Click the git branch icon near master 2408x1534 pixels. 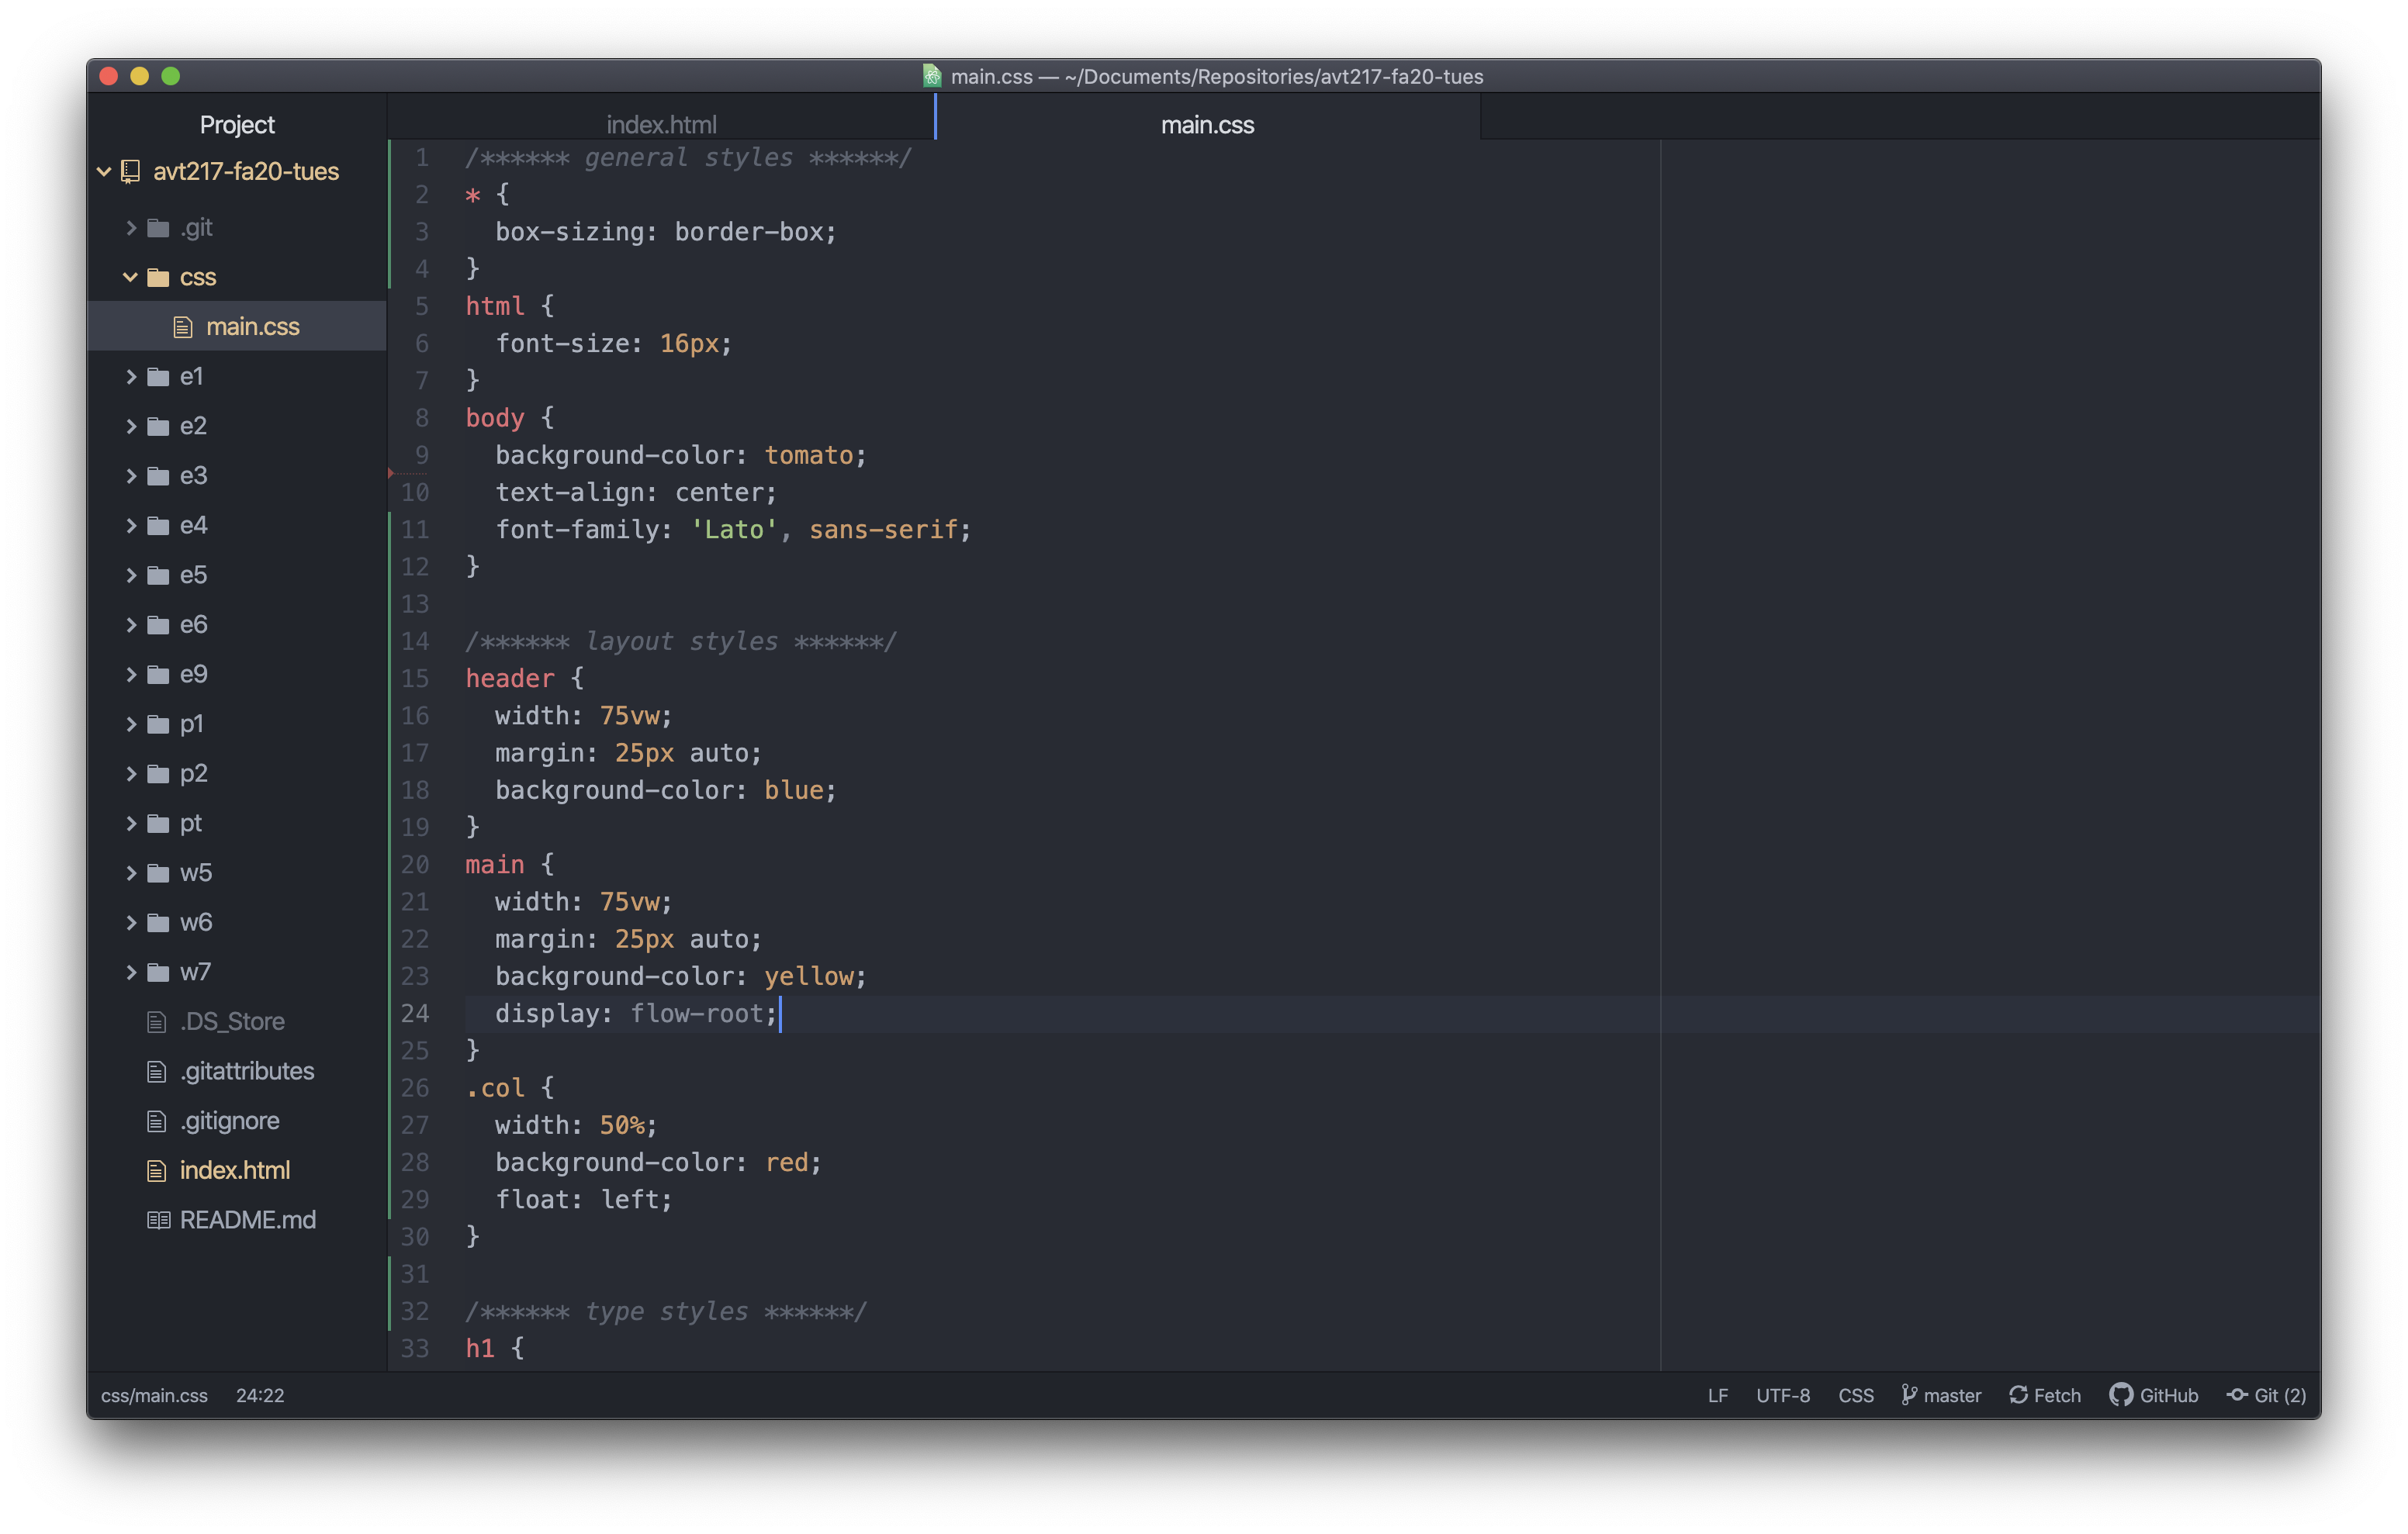[x=1908, y=1395]
